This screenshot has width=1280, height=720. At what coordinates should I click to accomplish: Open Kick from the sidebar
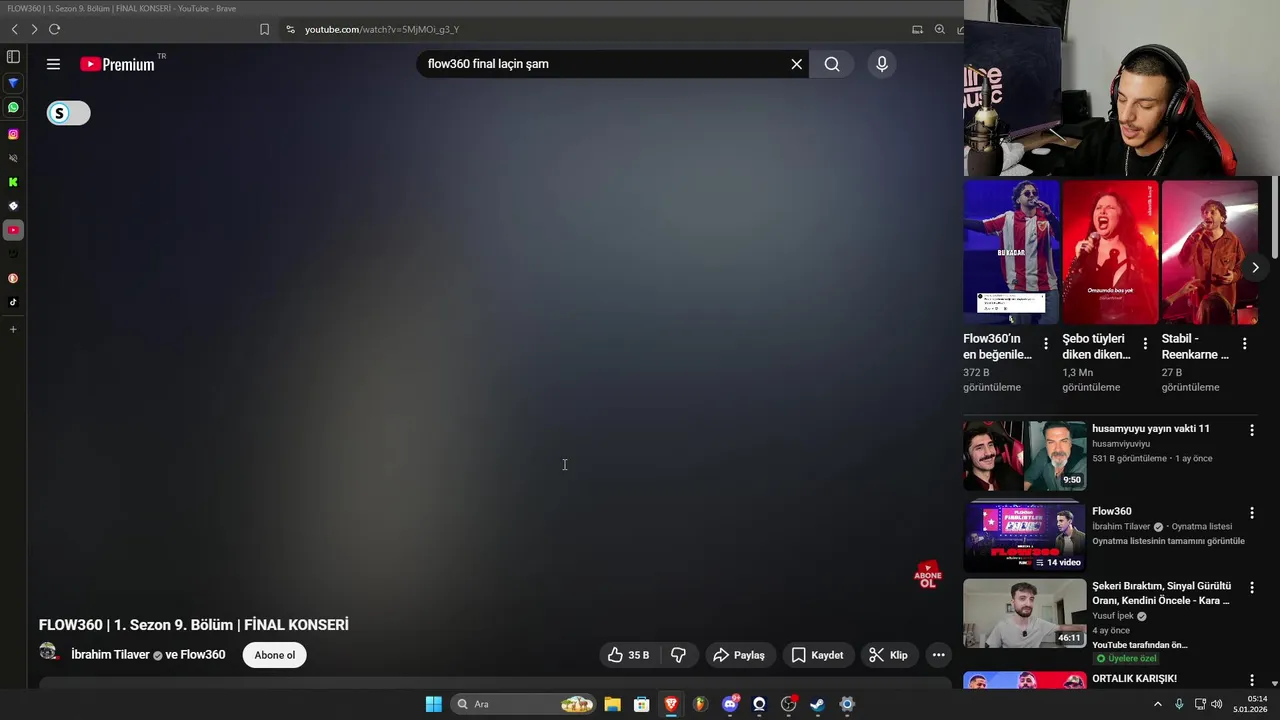pyautogui.click(x=13, y=182)
